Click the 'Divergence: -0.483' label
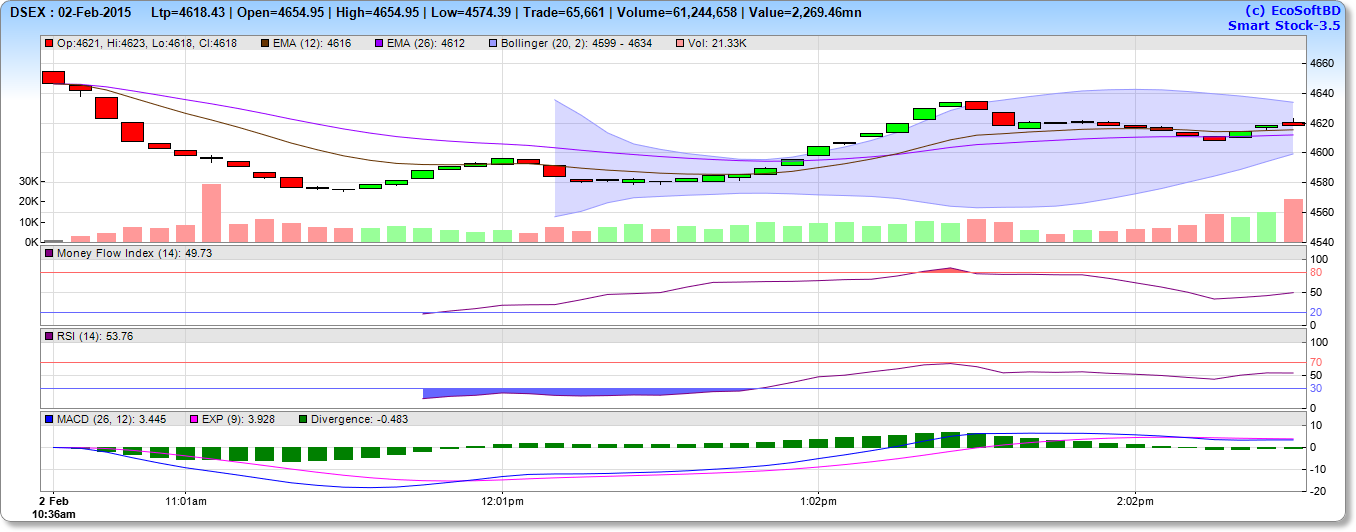Viewport: 1356px width, 532px height. click(x=360, y=419)
